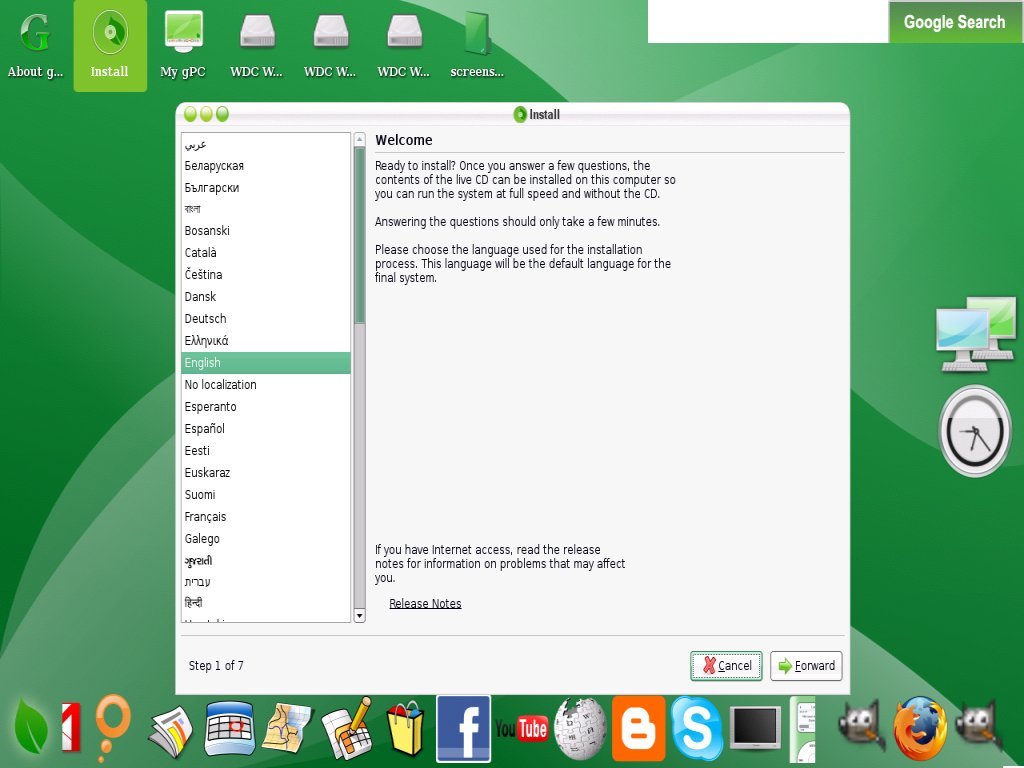Select the عربي language entry
The height and width of the screenshot is (768, 1024).
click(266, 144)
